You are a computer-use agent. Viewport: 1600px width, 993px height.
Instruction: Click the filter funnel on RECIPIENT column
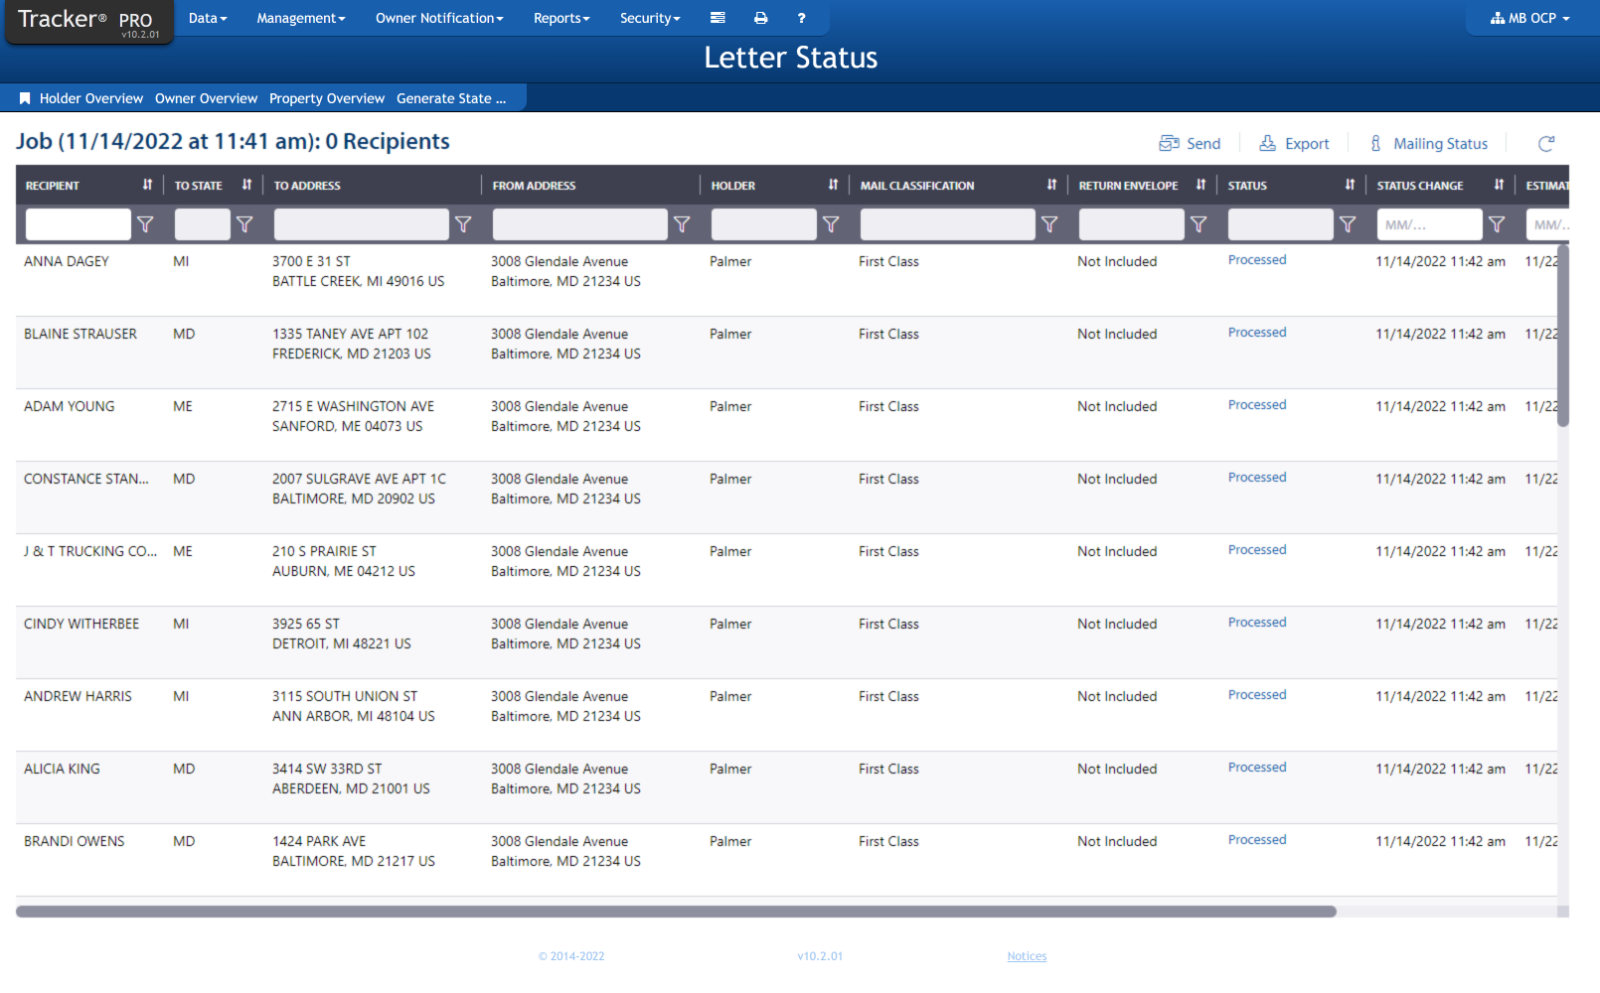click(145, 224)
